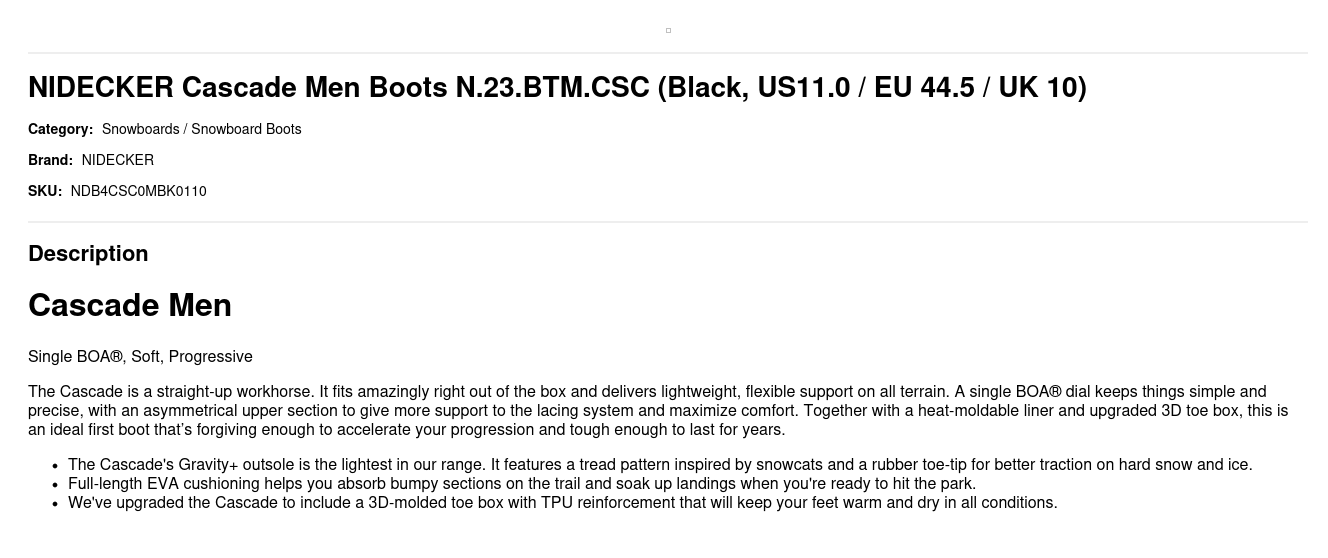Image resolution: width=1328 pixels, height=558 pixels.
Task: Click the Brand label
Action: pos(50,160)
